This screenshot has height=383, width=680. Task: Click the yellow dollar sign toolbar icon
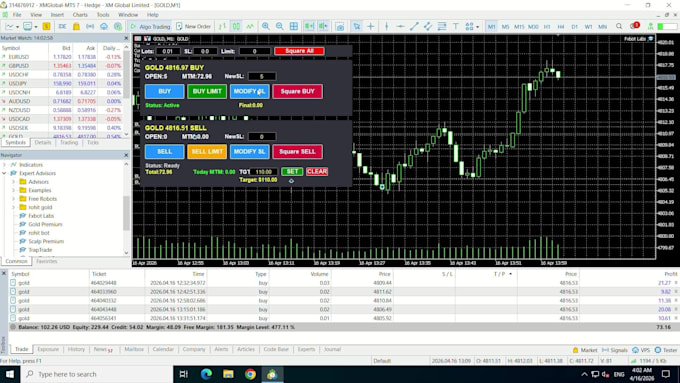[46, 26]
